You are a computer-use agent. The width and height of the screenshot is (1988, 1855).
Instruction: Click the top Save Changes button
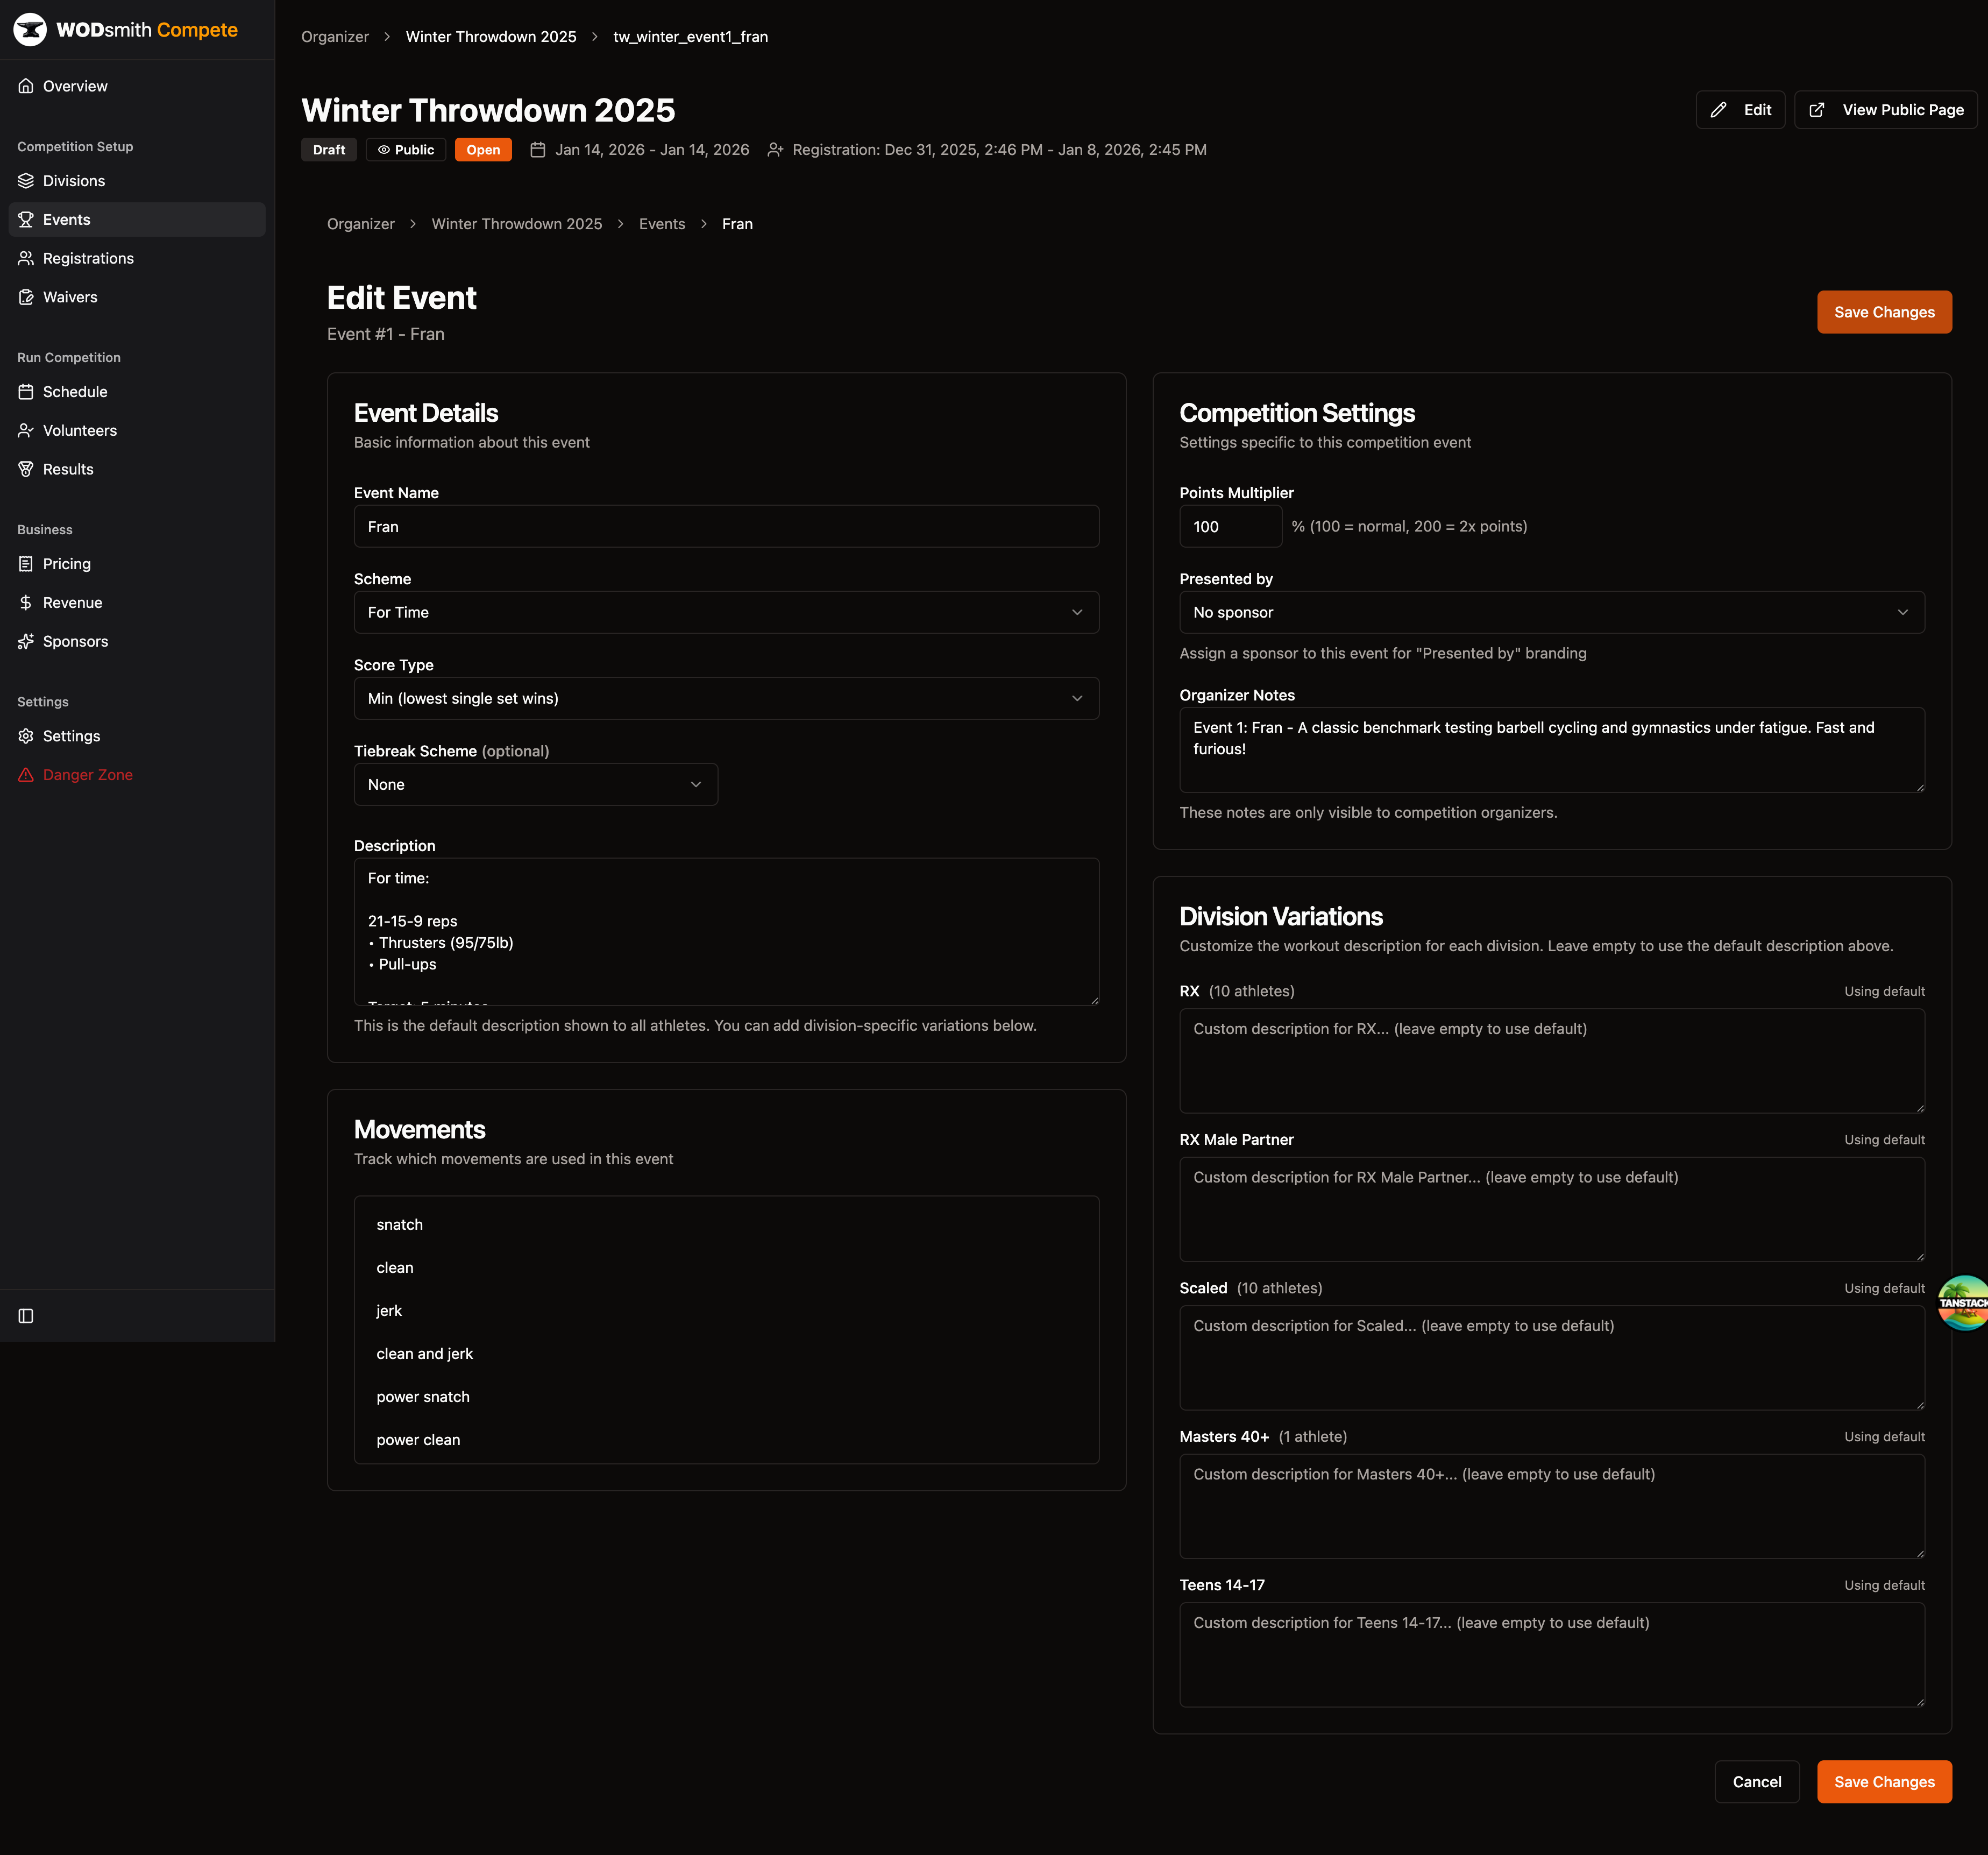(1884, 312)
